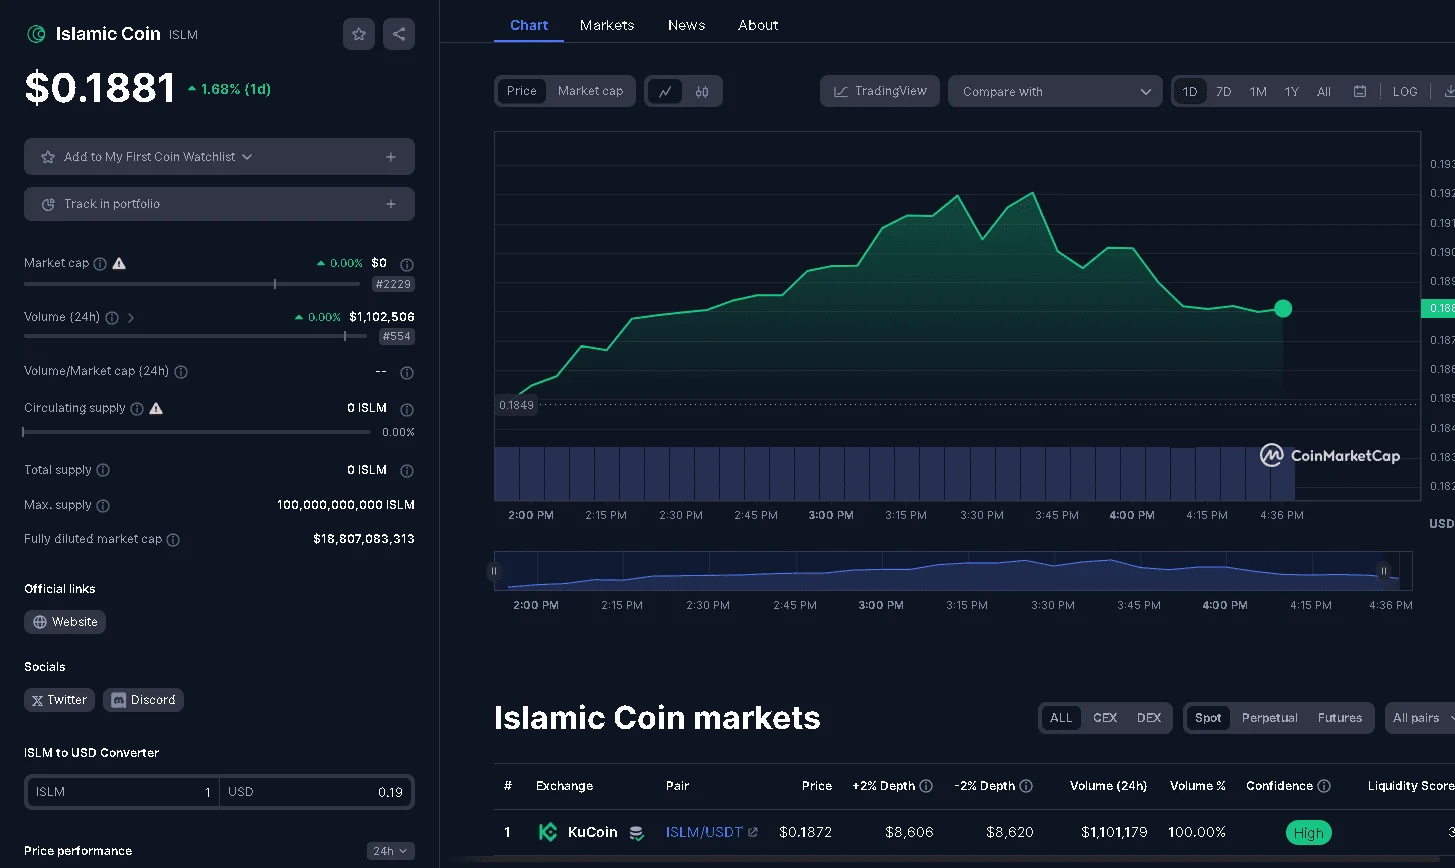Open the calendar date range picker
Screen dimensions: 1455x868
click(x=1360, y=91)
